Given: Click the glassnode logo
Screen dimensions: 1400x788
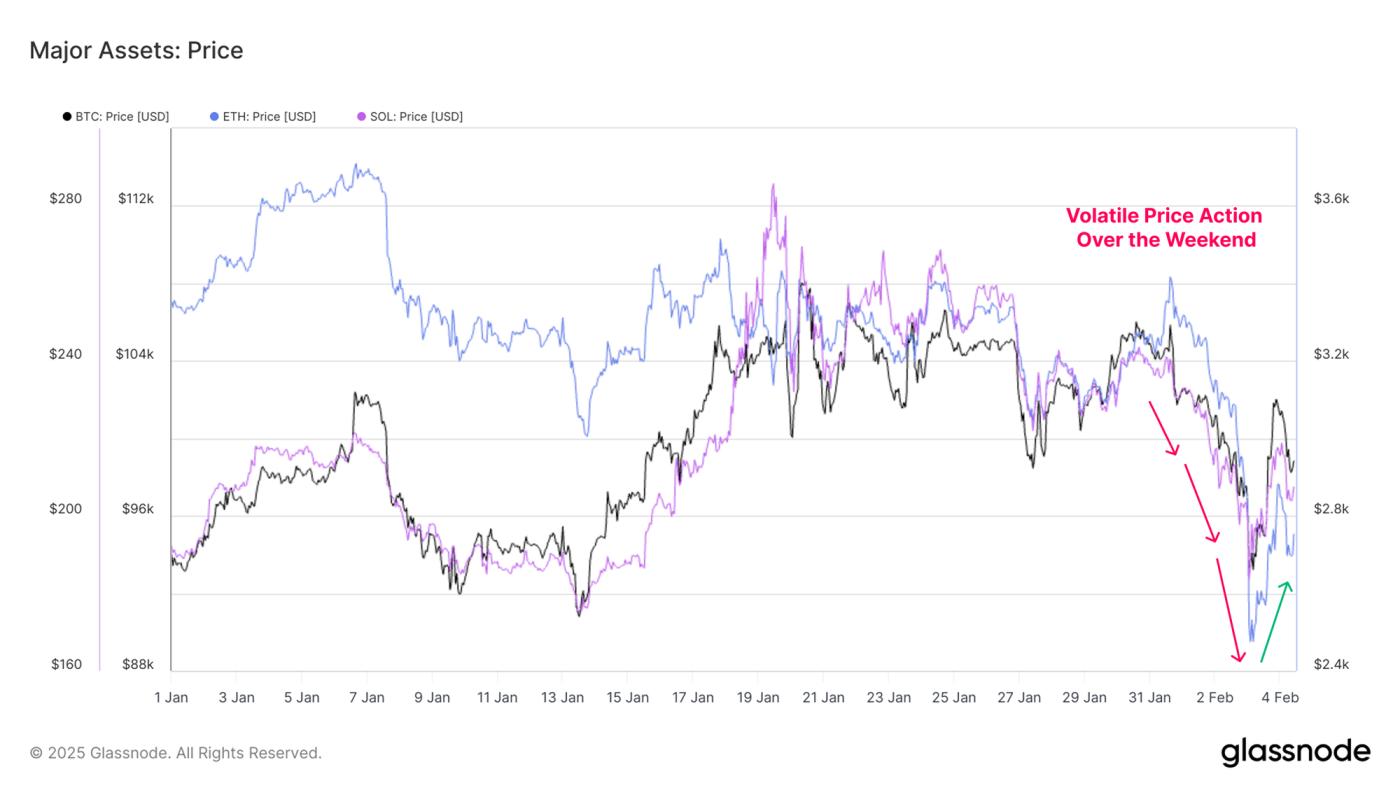Looking at the screenshot, I should tap(1295, 753).
